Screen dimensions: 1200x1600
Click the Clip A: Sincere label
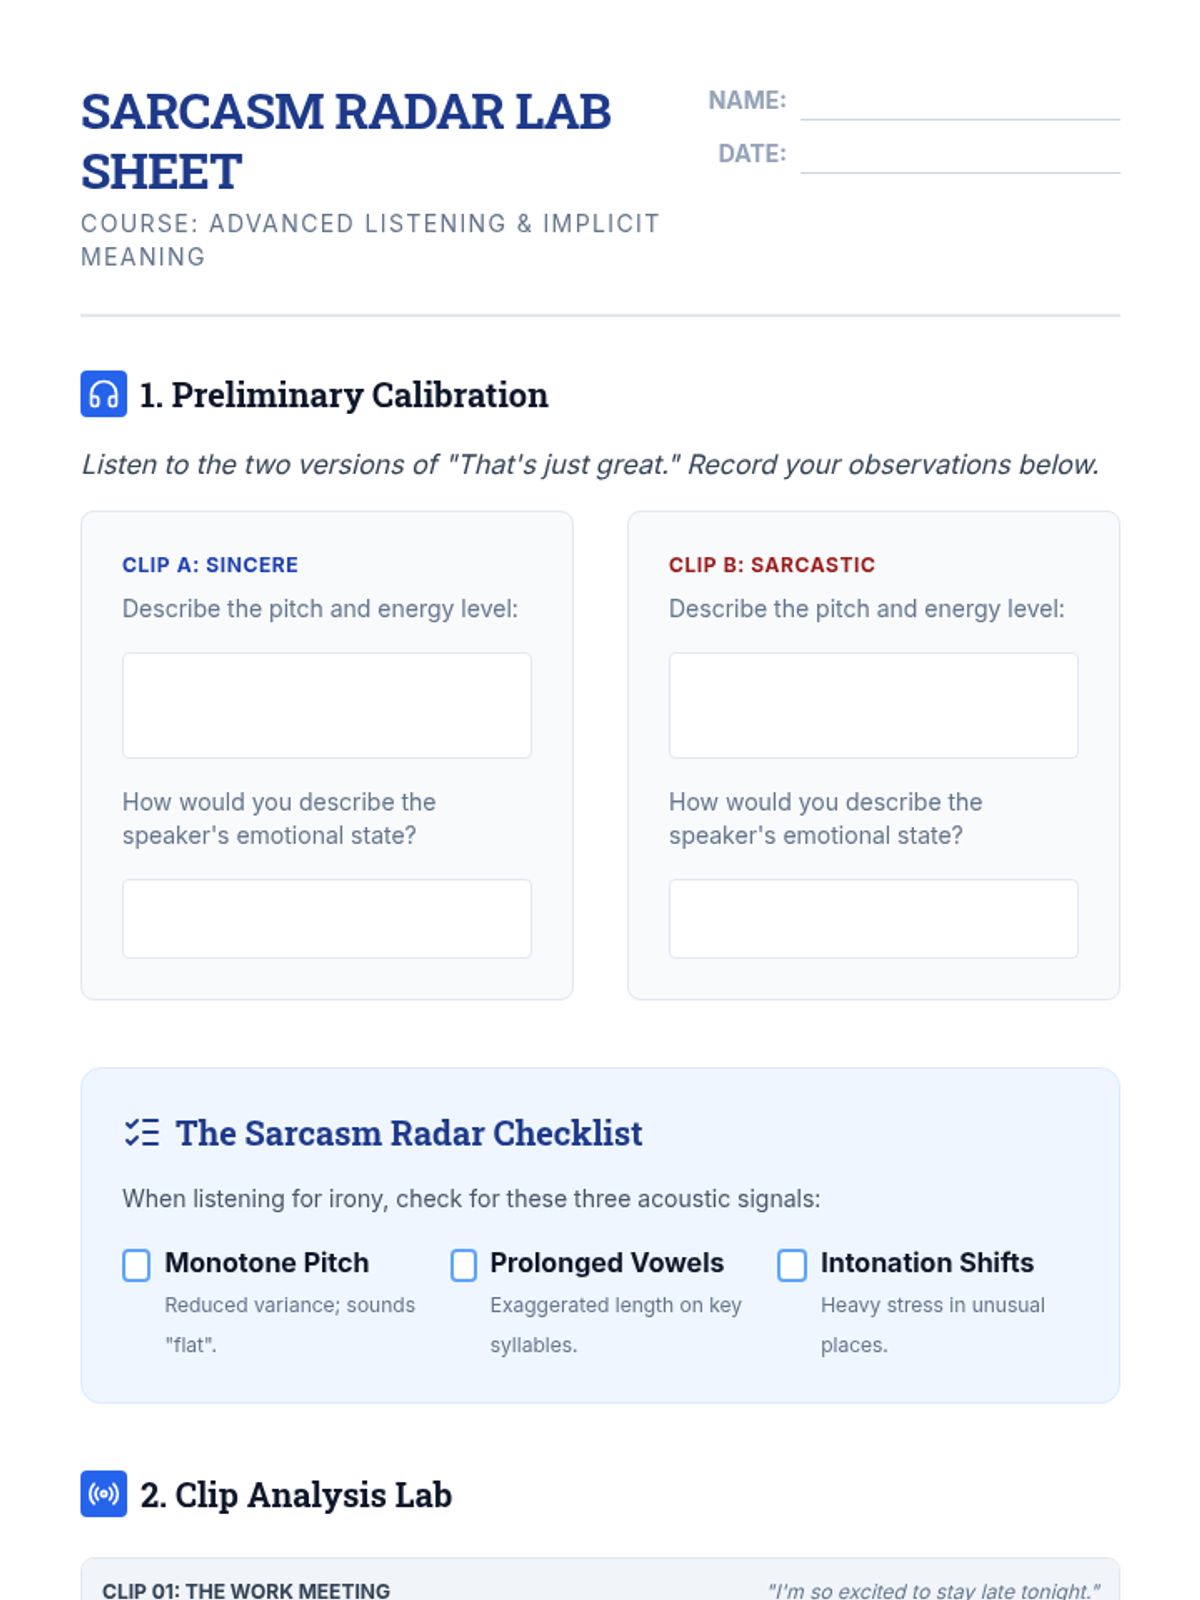(210, 565)
